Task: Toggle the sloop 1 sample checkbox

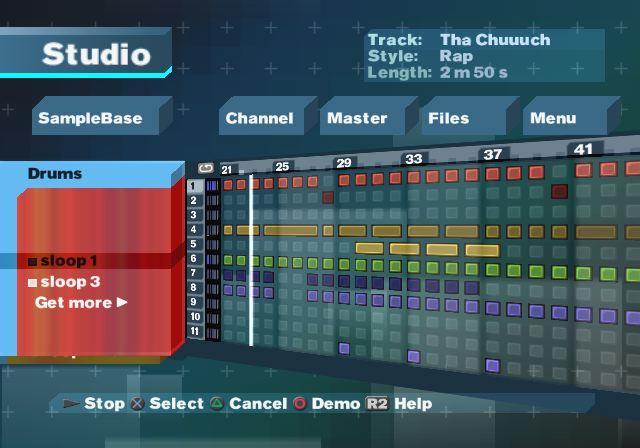Action: coord(33,262)
